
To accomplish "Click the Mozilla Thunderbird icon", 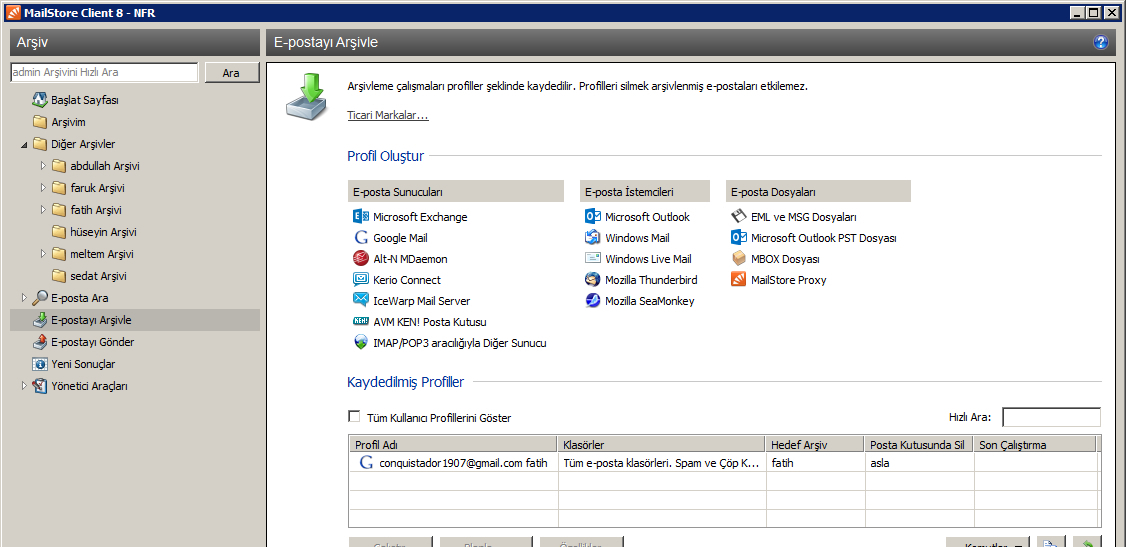I will [x=592, y=280].
